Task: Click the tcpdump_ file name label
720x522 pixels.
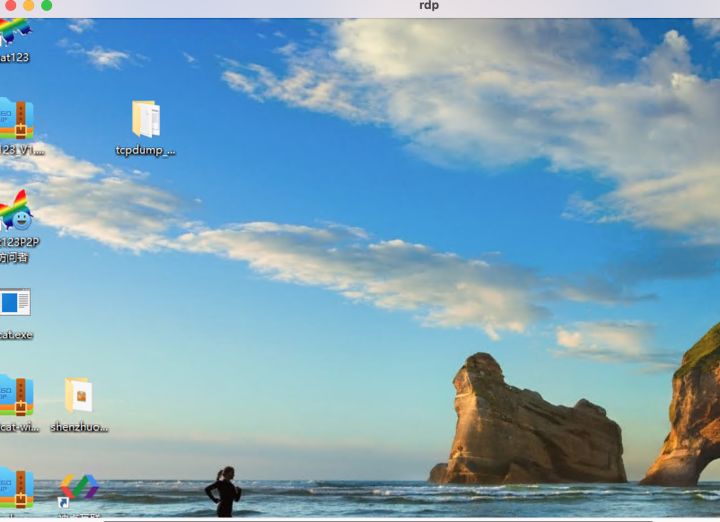Action: [145, 151]
